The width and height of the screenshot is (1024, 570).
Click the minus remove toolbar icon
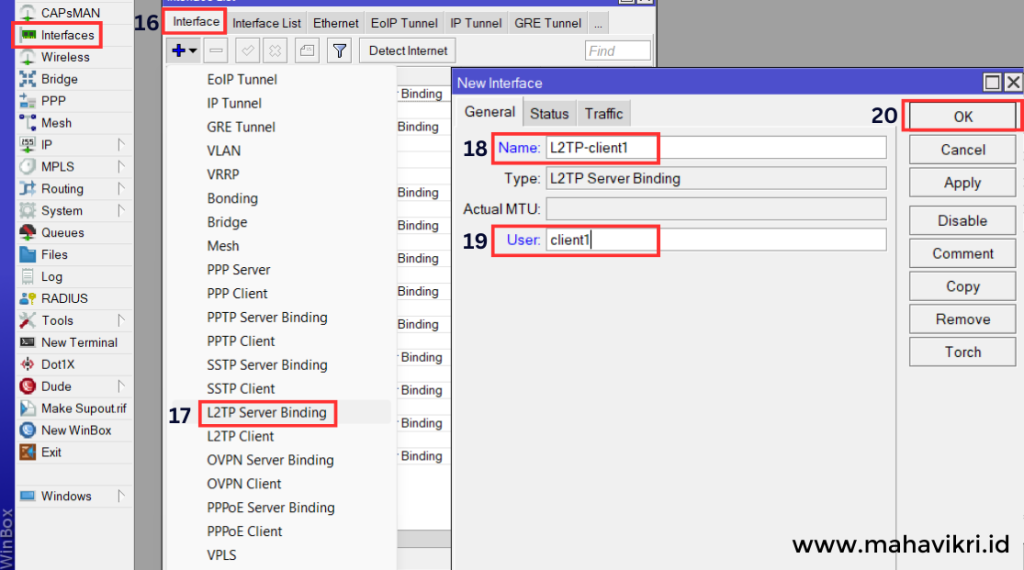[217, 50]
